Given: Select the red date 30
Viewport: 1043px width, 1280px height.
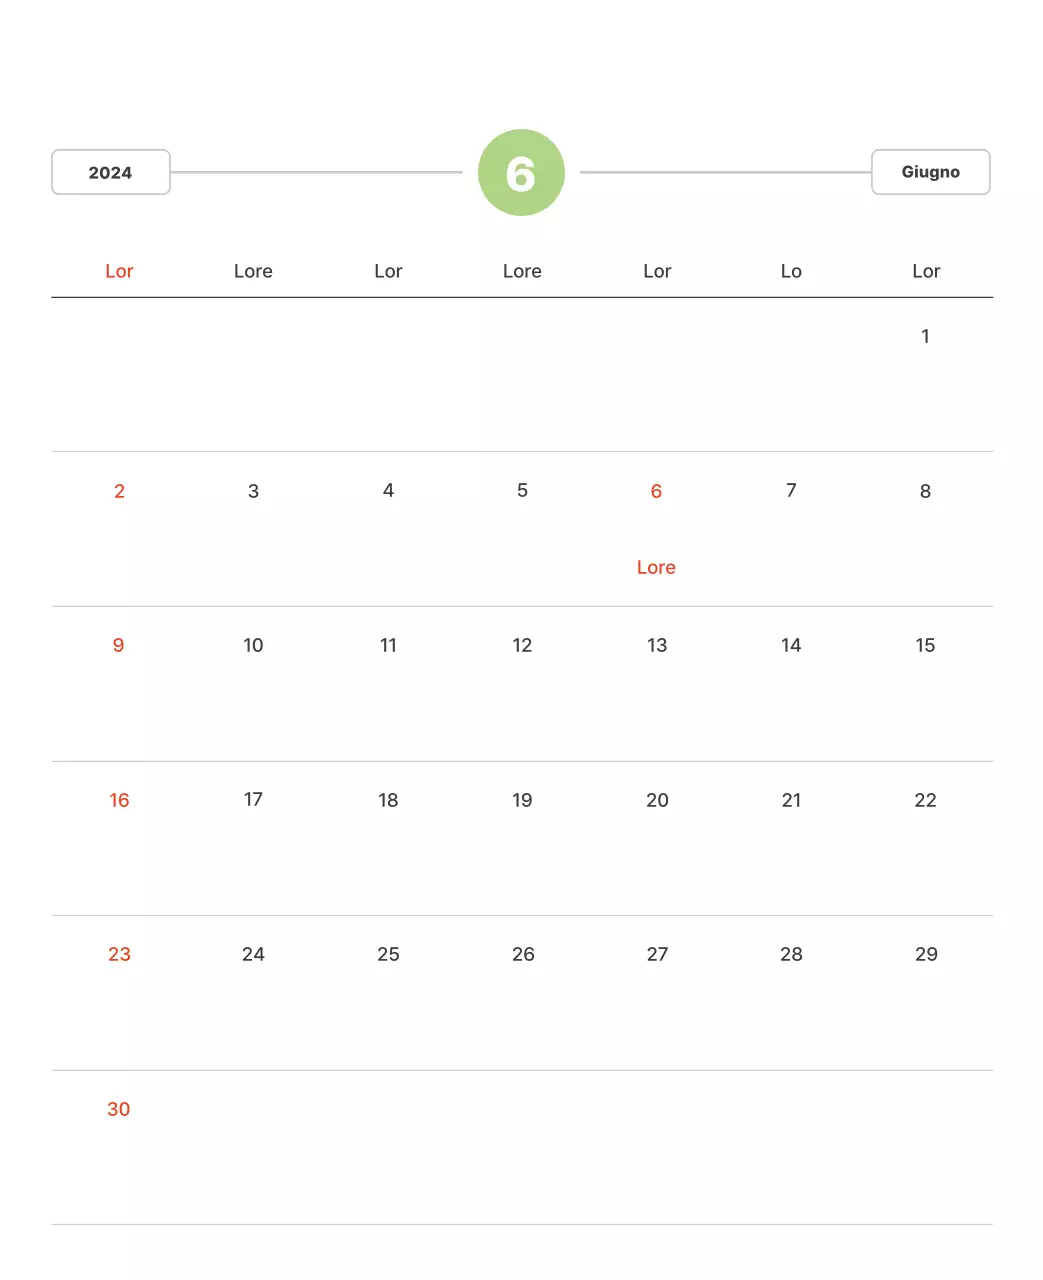Looking at the screenshot, I should (x=119, y=1109).
